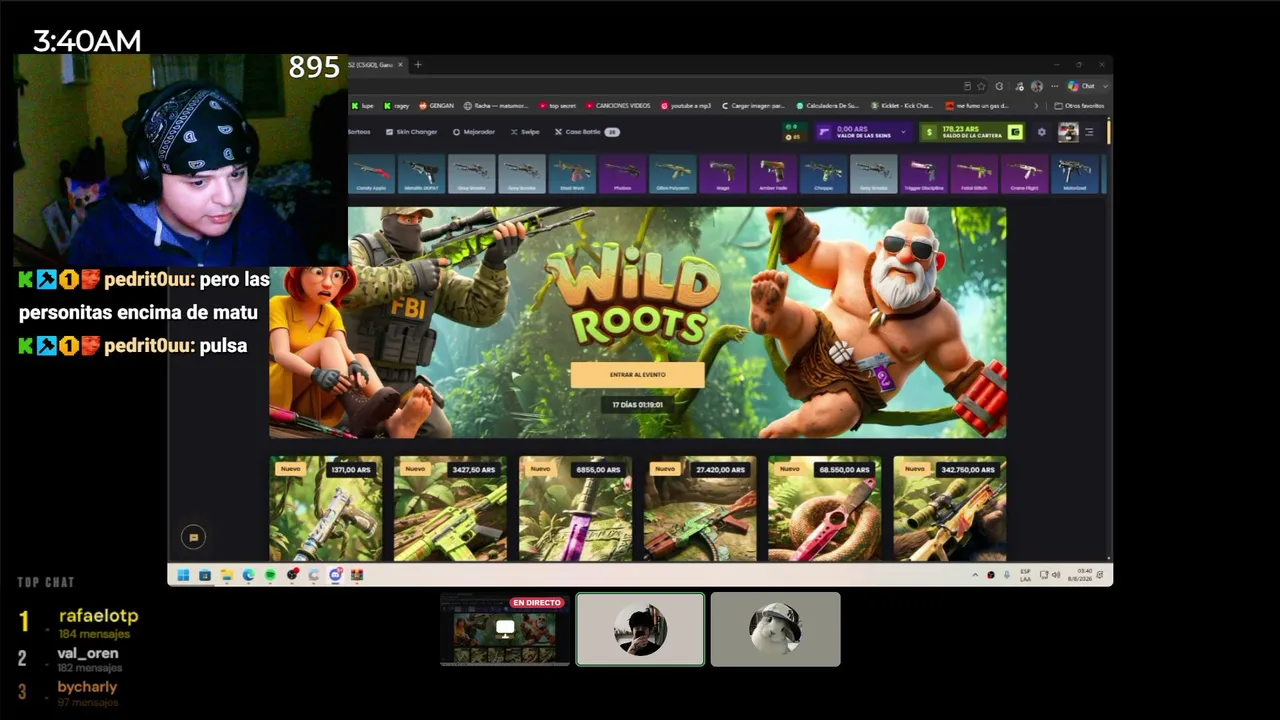Open Spotify from the taskbar
The image size is (1280, 720).
(x=270, y=575)
